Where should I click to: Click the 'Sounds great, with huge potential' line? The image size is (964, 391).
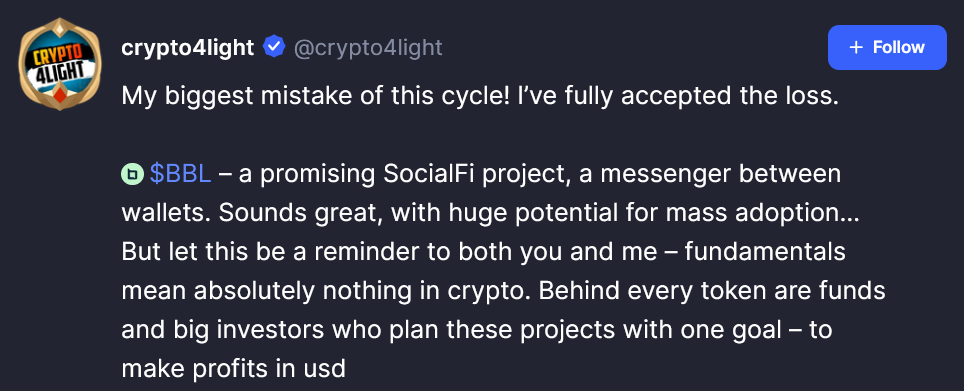coord(490,213)
